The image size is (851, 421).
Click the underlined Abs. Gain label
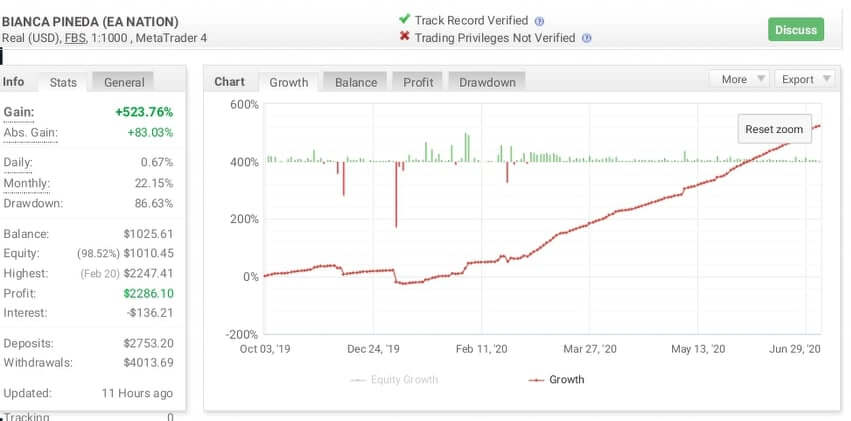point(31,133)
